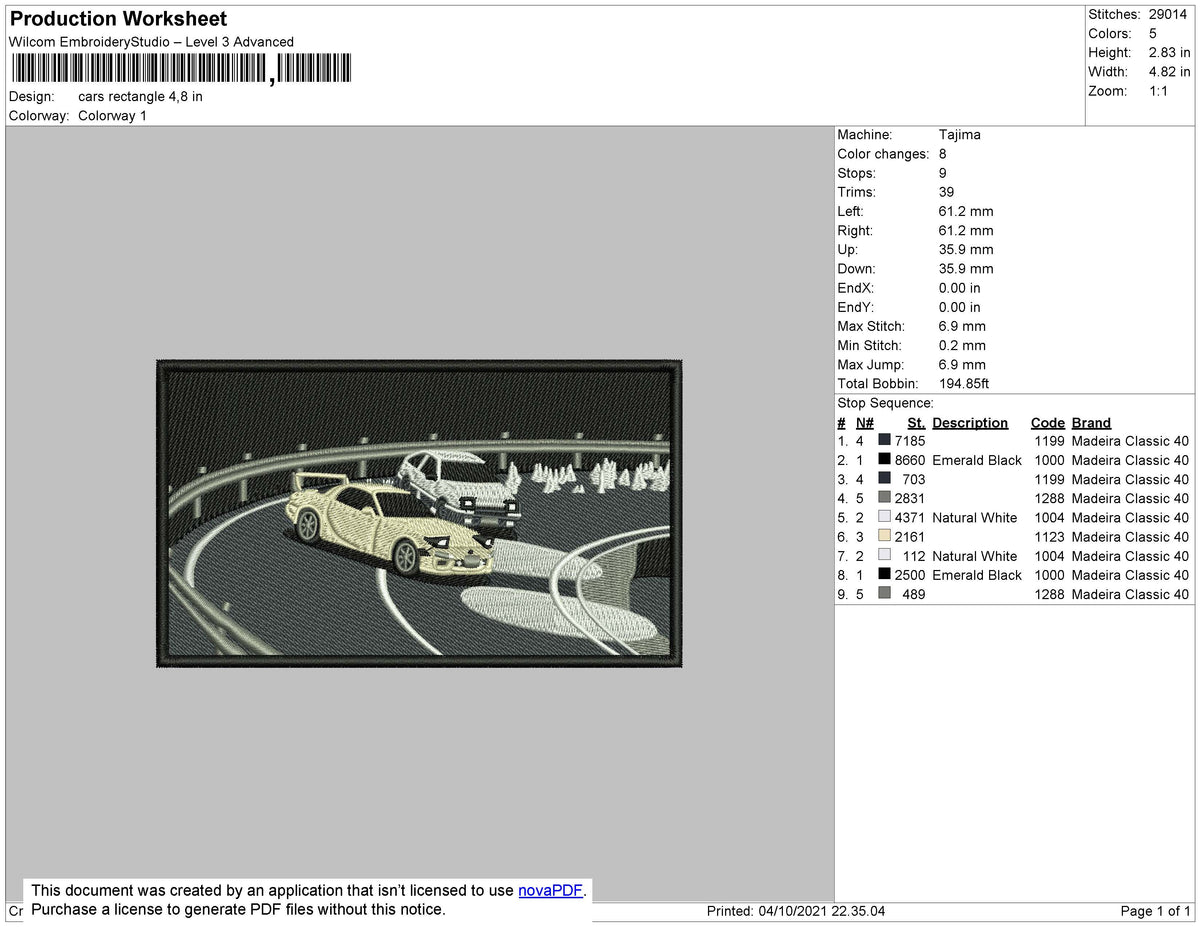Click the 112 Natural White color chip
Image resolution: width=1200 pixels, height=927 pixels.
coord(884,556)
